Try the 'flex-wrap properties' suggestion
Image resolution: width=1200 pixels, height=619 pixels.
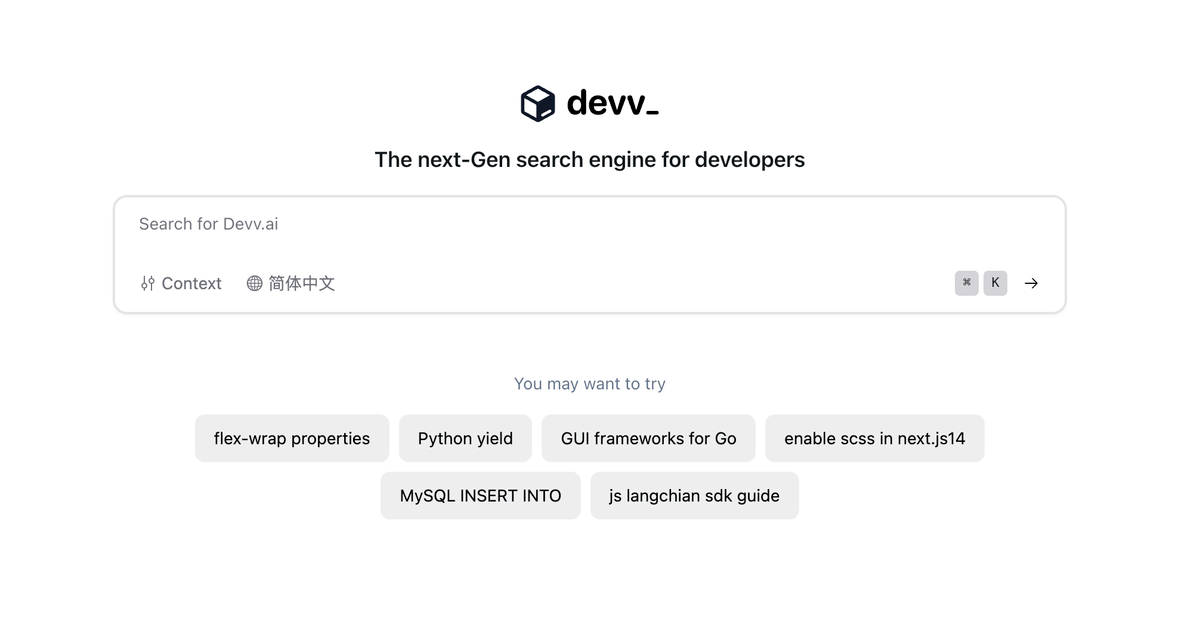click(x=292, y=438)
